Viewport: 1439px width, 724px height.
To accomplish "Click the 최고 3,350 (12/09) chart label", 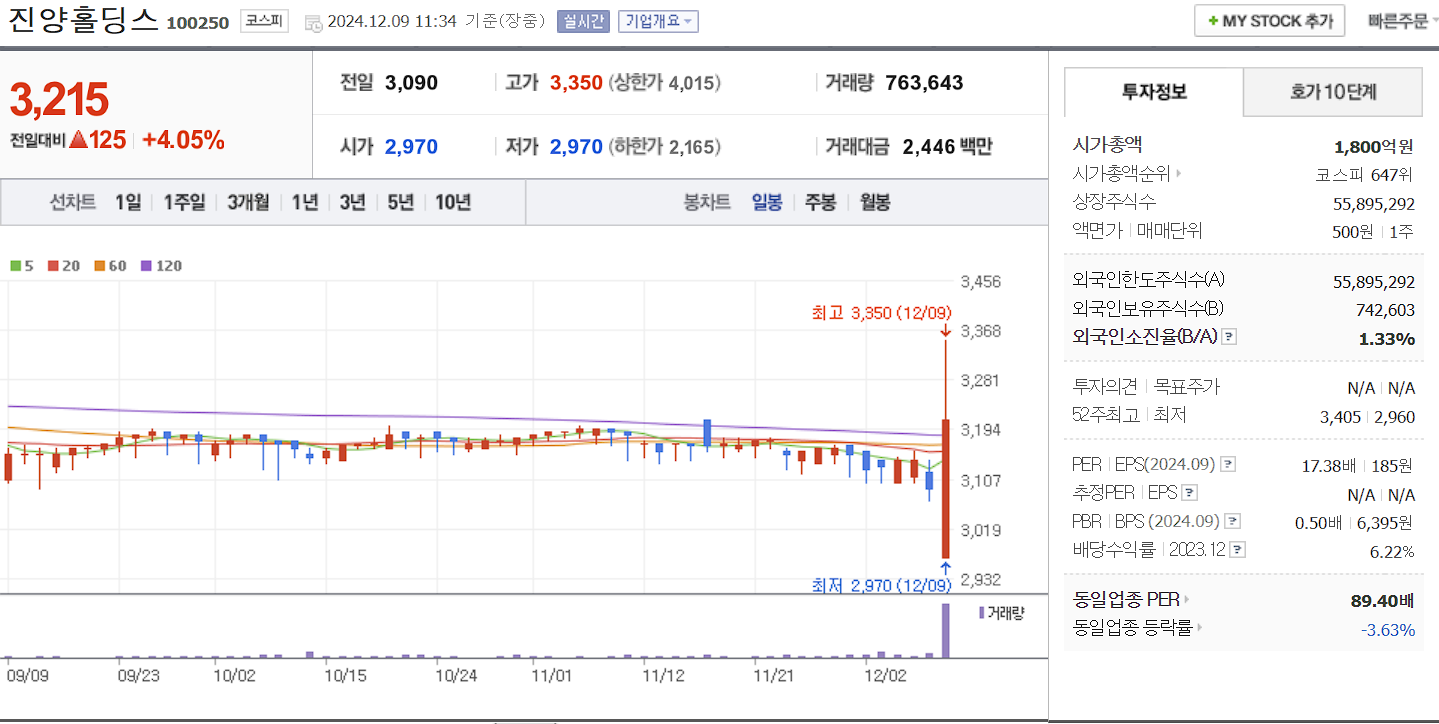I will pyautogui.click(x=882, y=313).
